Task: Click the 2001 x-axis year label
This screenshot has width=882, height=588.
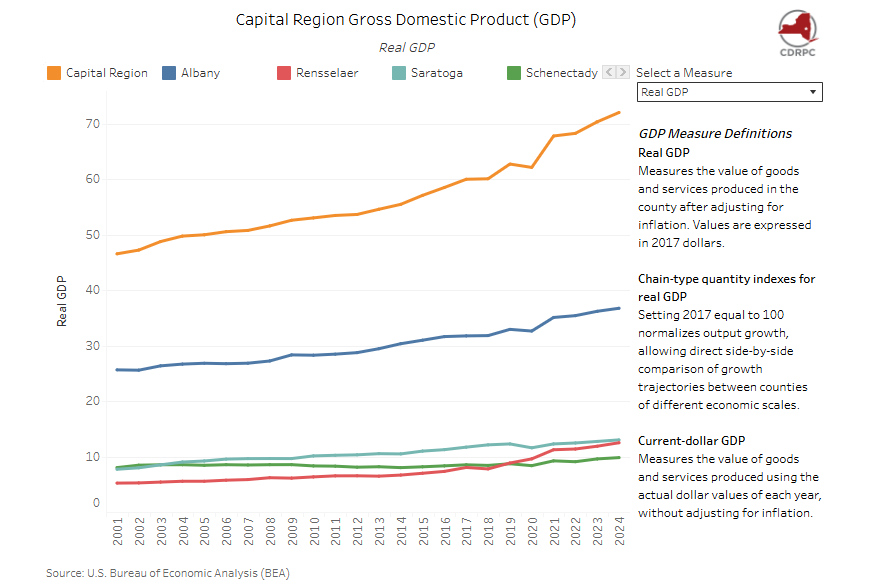Action: pyautogui.click(x=118, y=532)
